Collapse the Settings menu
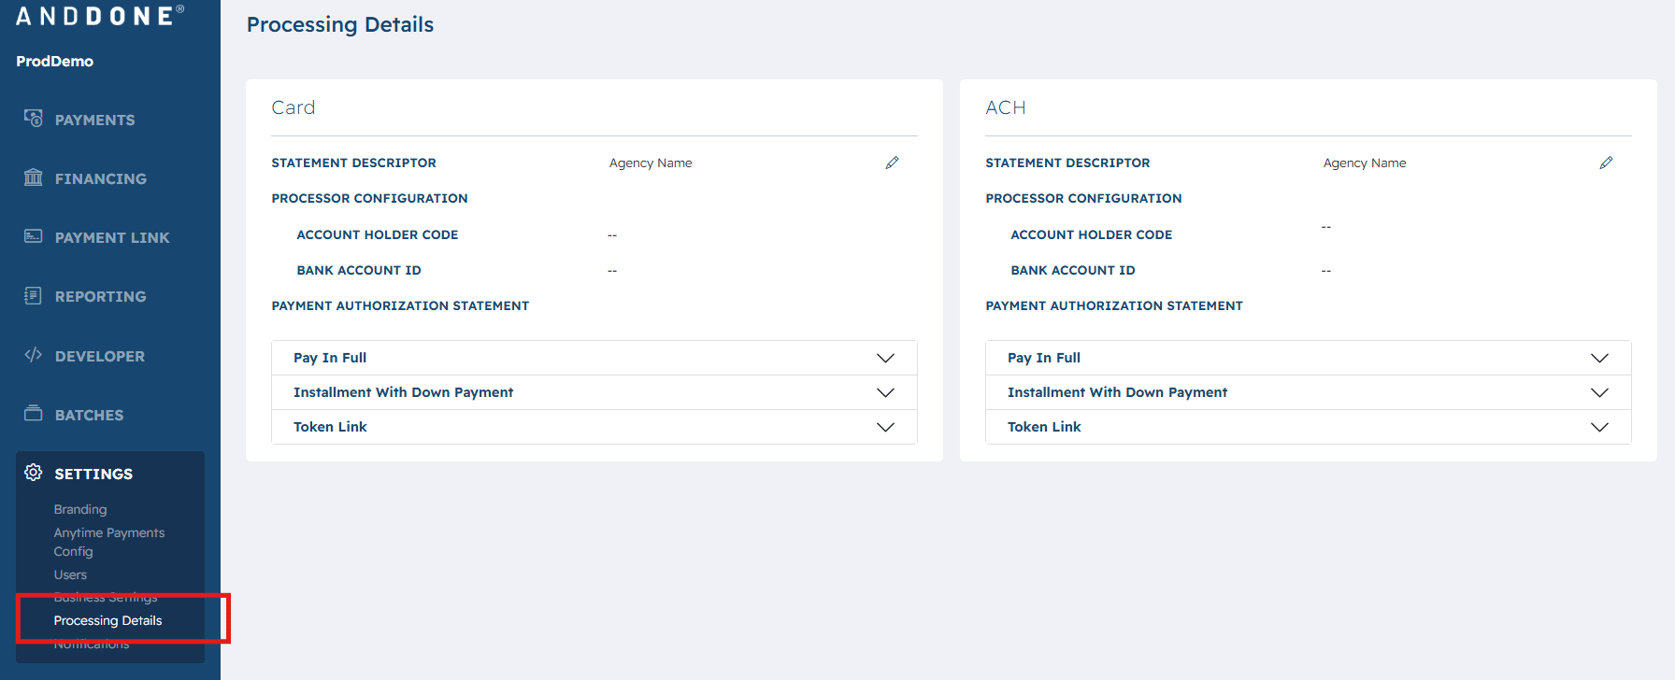The height and width of the screenshot is (680, 1675). [x=93, y=474]
